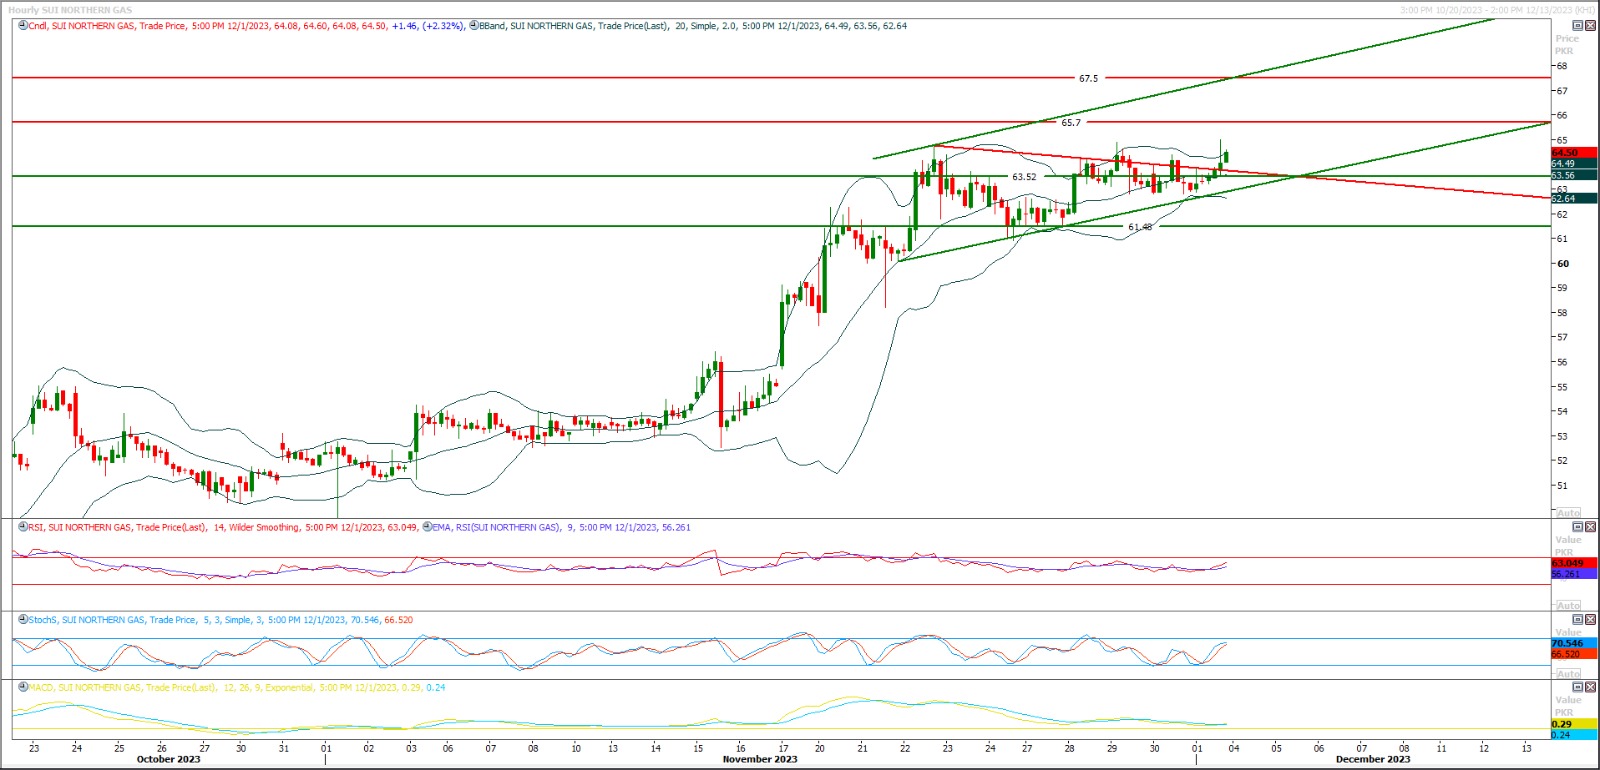Click the StochS indicator clock icon
Image resolution: width=1600 pixels, height=770 pixels.
(x=23, y=620)
